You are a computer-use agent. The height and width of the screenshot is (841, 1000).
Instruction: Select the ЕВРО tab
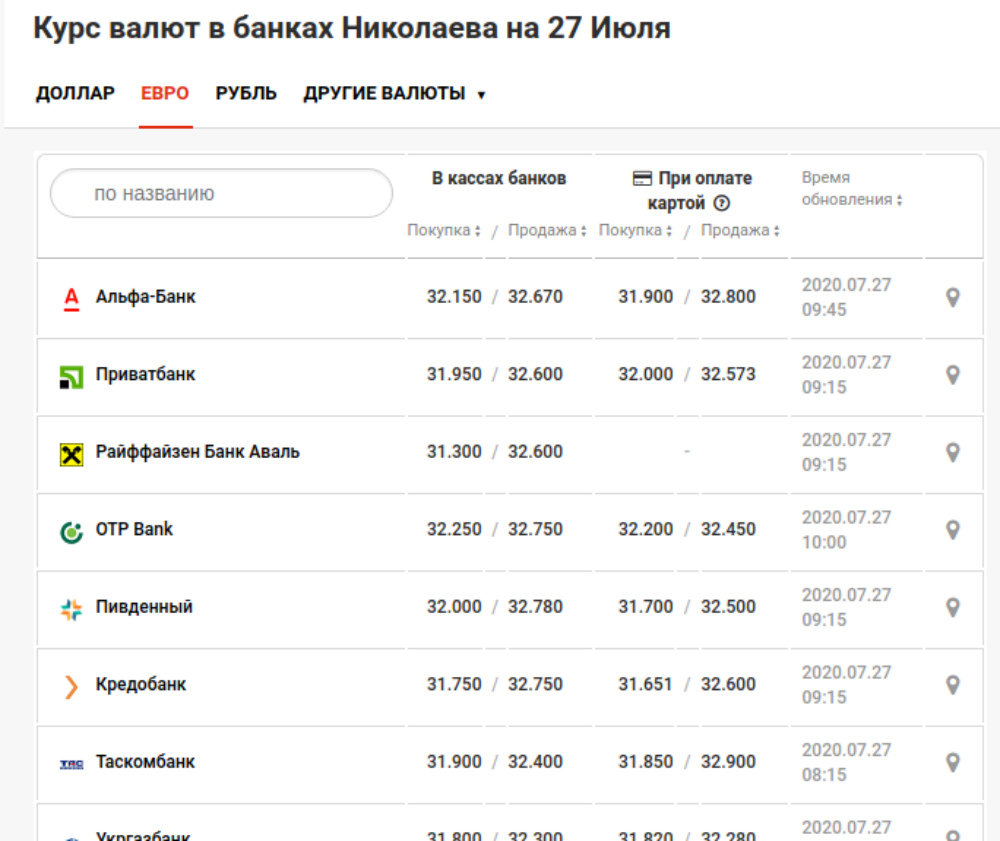click(165, 94)
